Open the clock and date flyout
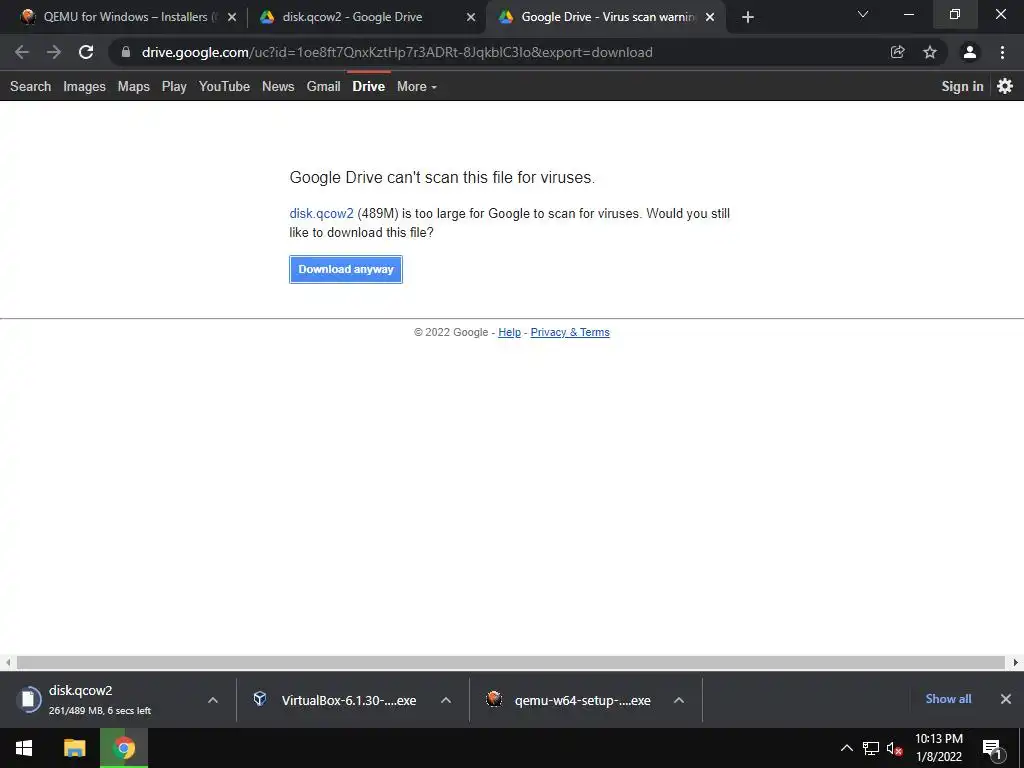The width and height of the screenshot is (1024, 768). click(939, 748)
